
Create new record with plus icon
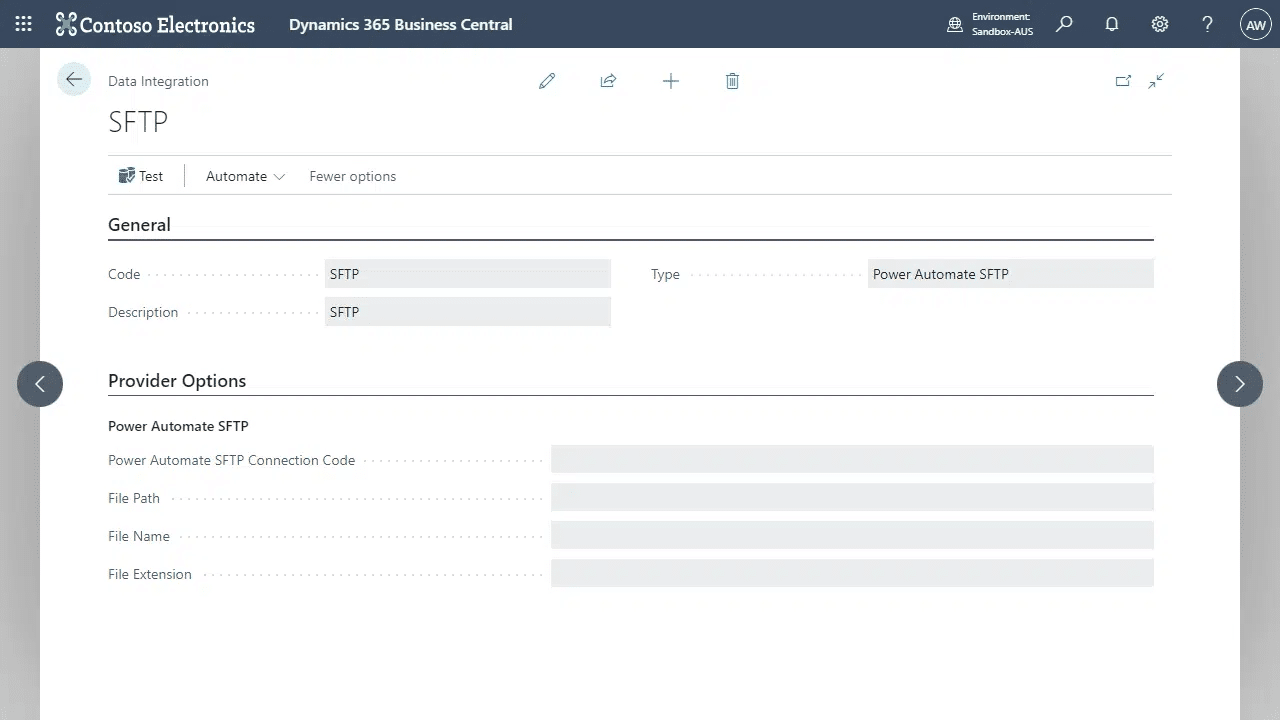(x=671, y=81)
